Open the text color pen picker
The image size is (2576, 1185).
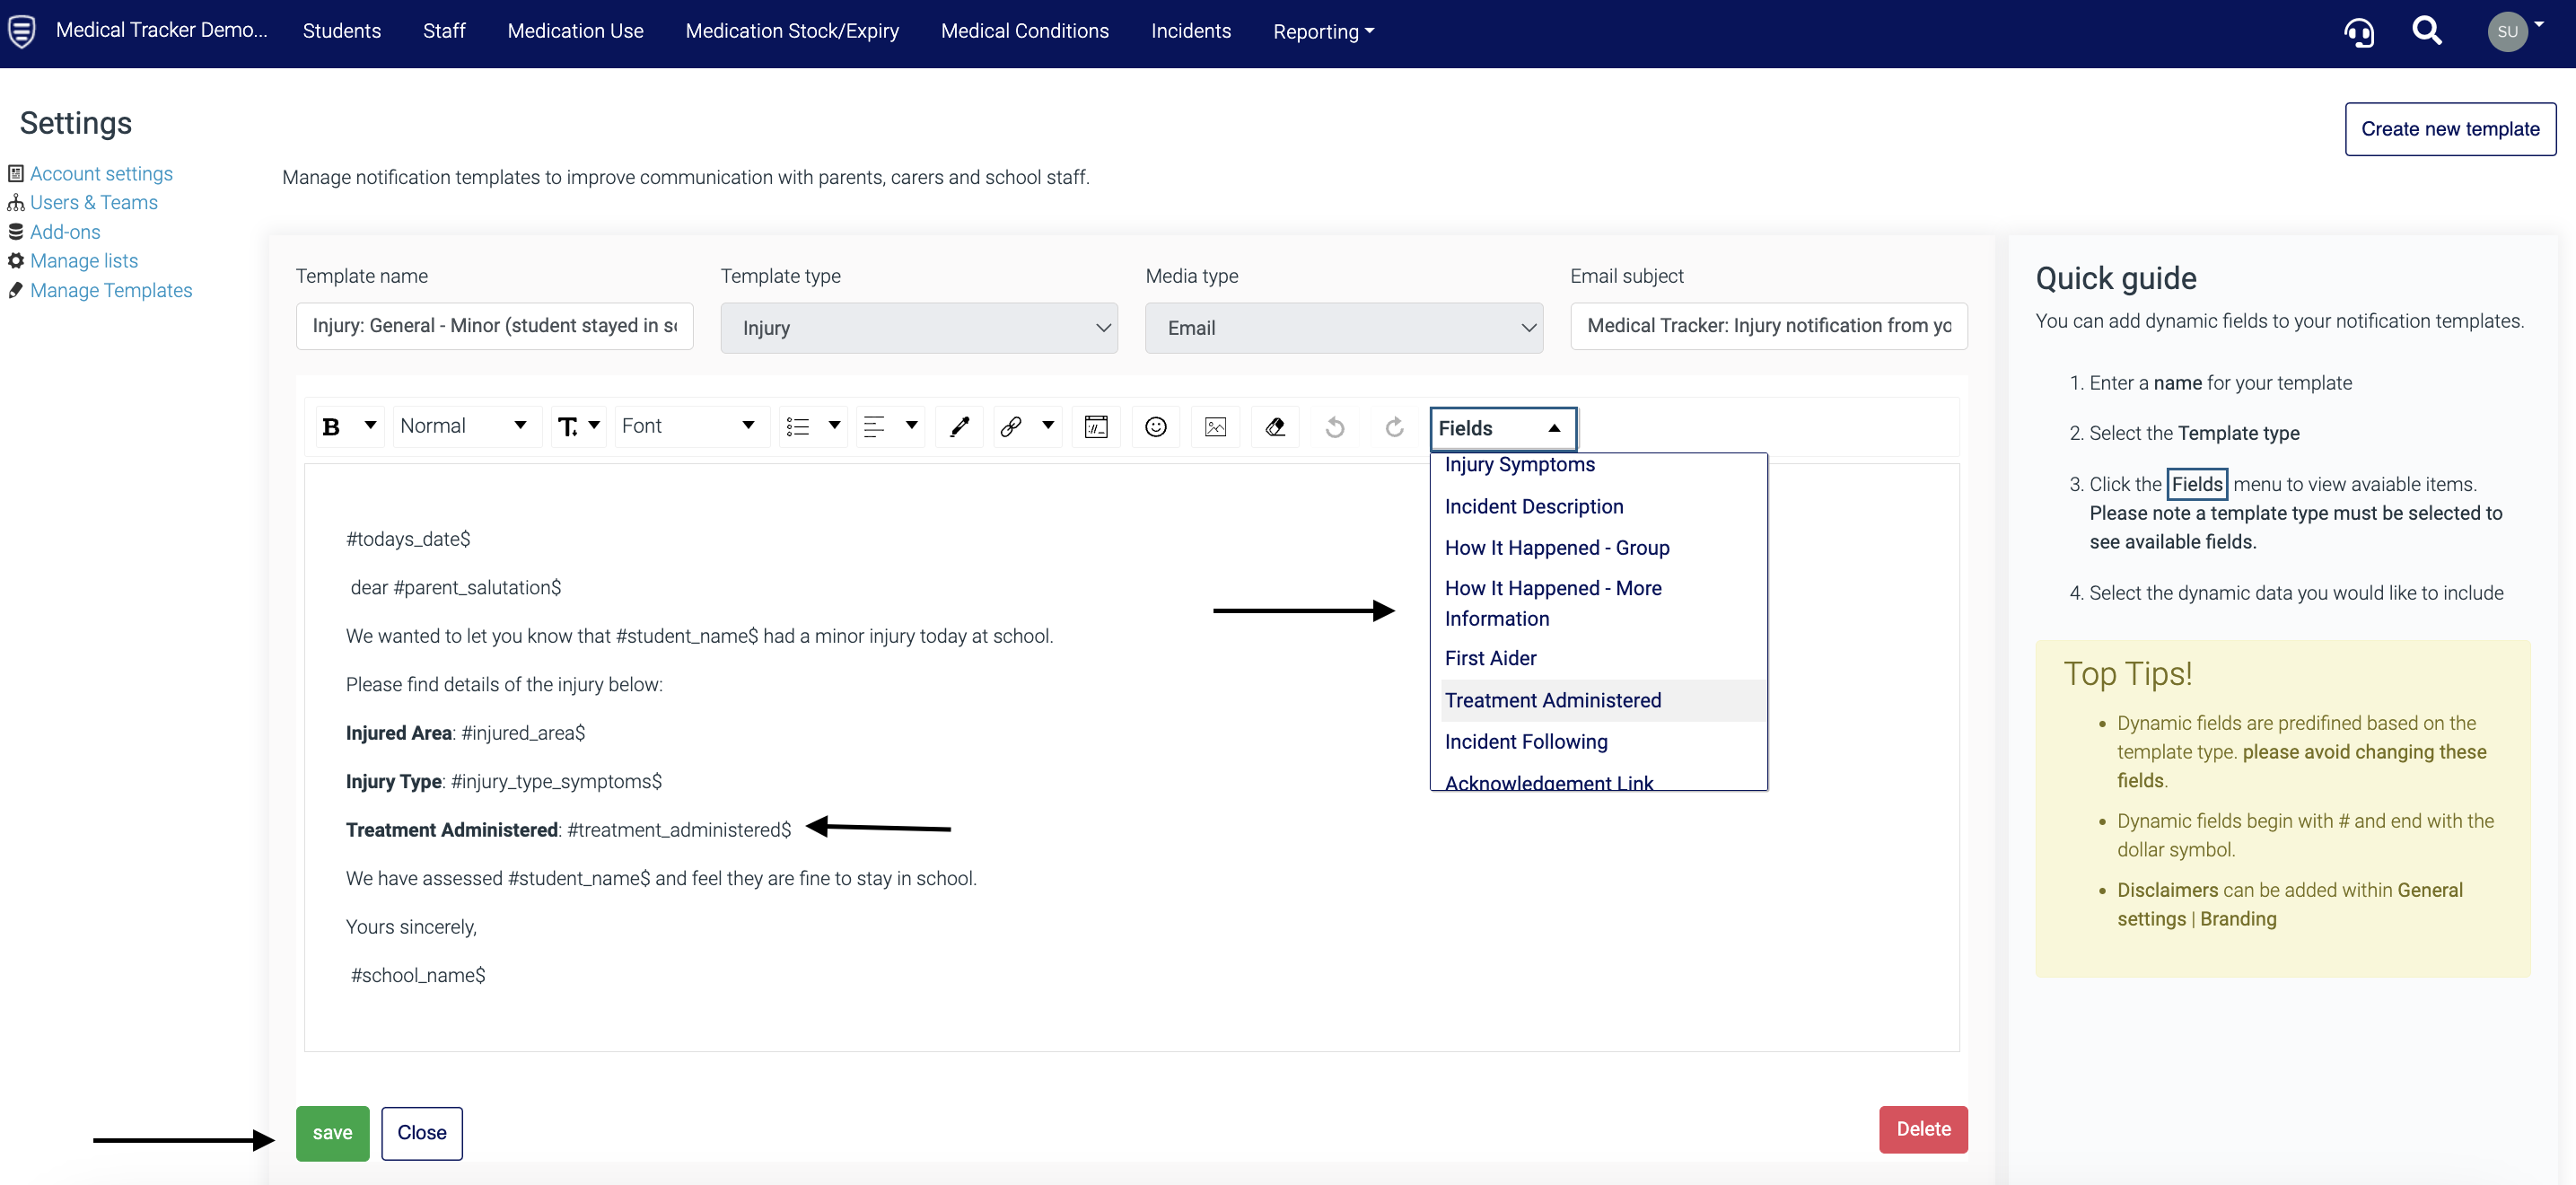coord(959,426)
